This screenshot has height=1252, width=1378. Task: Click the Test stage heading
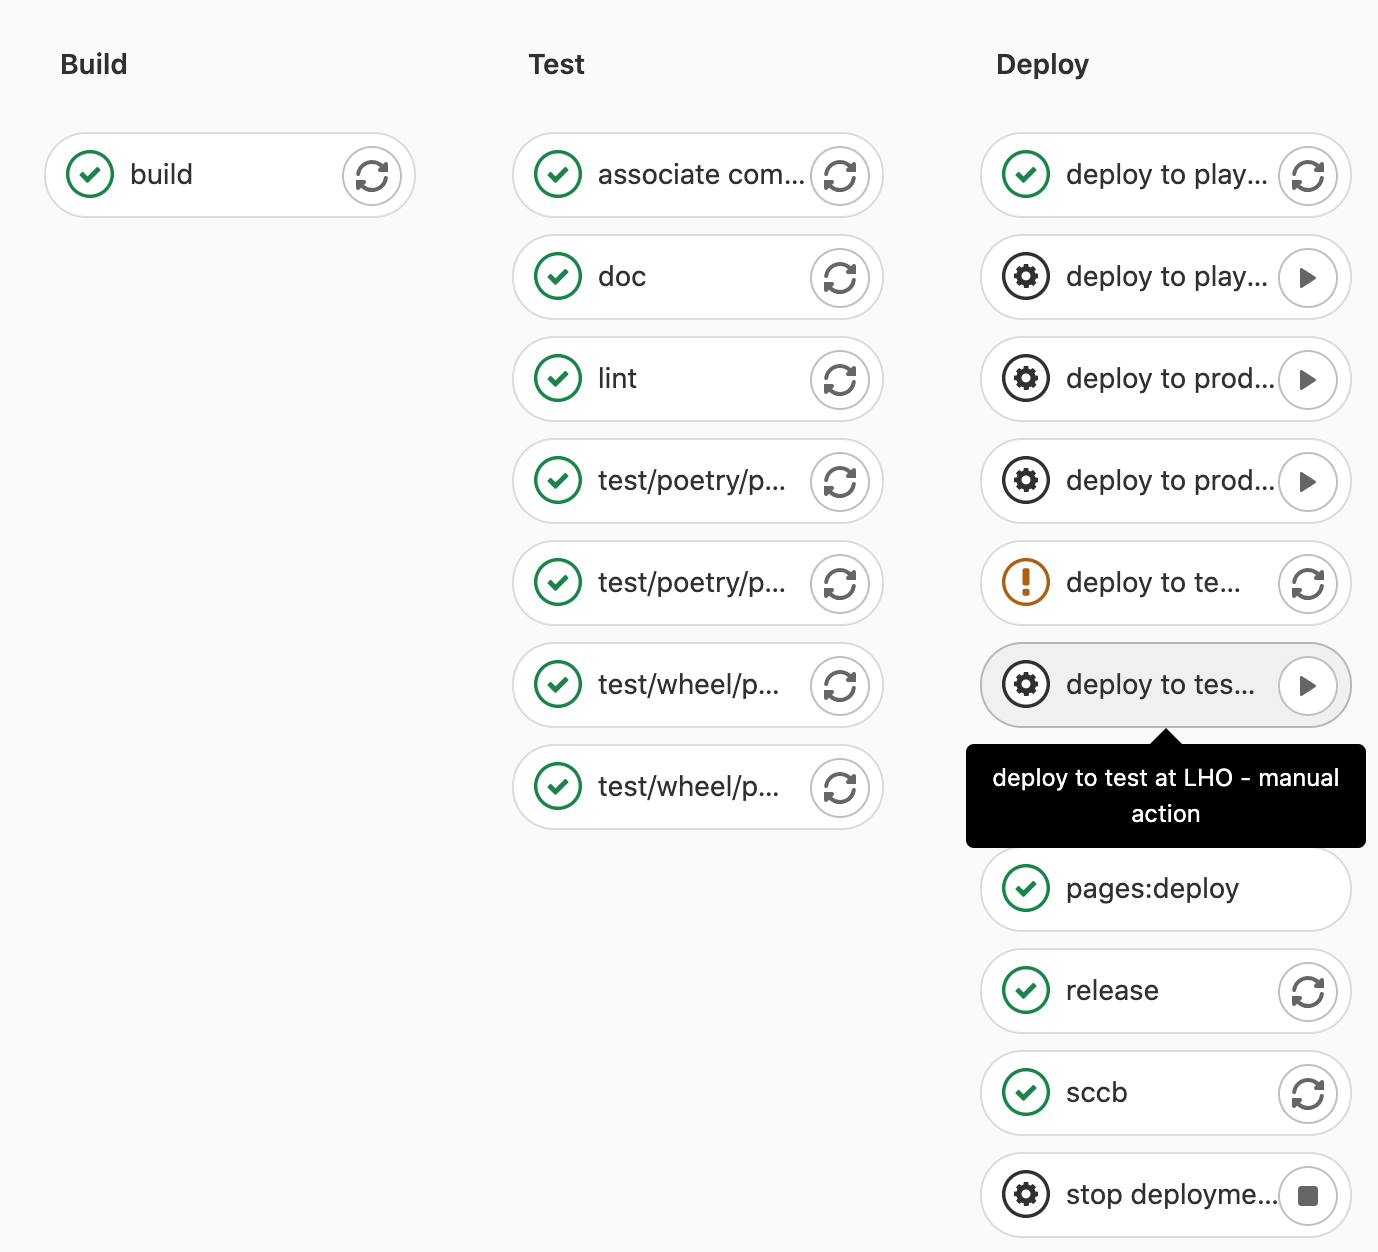point(556,65)
